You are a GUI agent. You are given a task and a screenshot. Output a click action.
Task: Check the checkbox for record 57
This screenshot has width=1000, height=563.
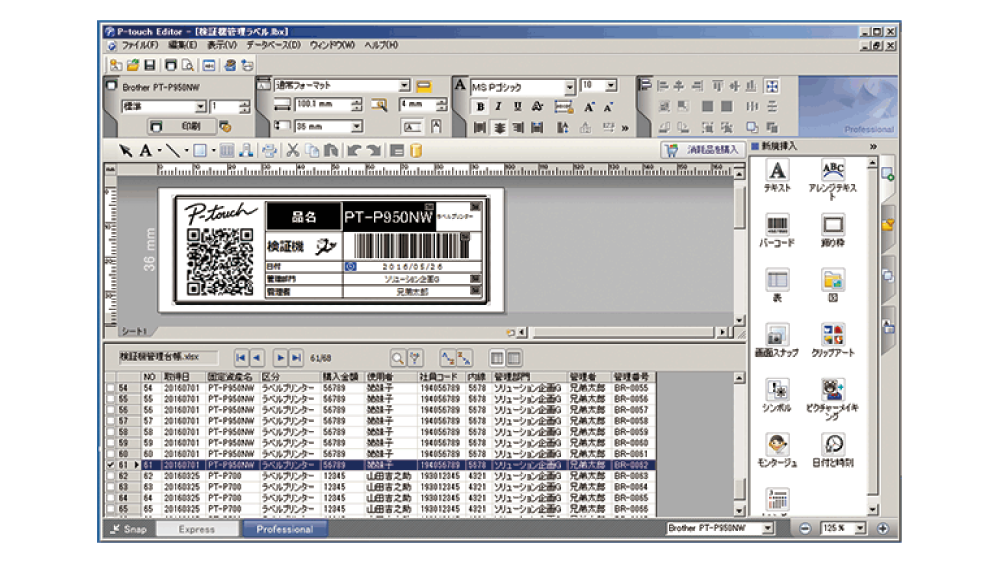click(x=111, y=421)
